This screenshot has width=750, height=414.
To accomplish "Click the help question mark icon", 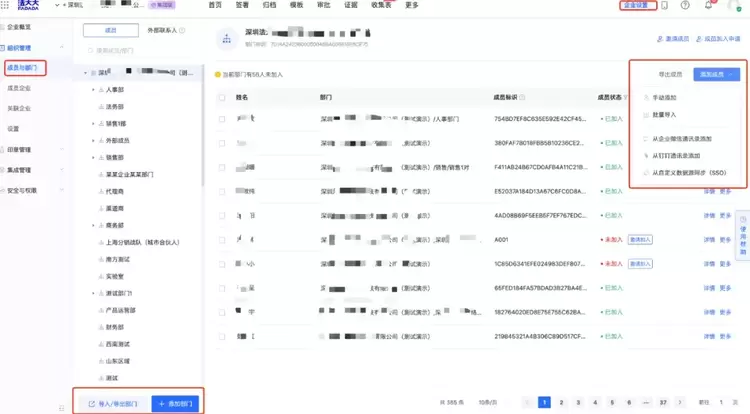I will coord(685,5).
